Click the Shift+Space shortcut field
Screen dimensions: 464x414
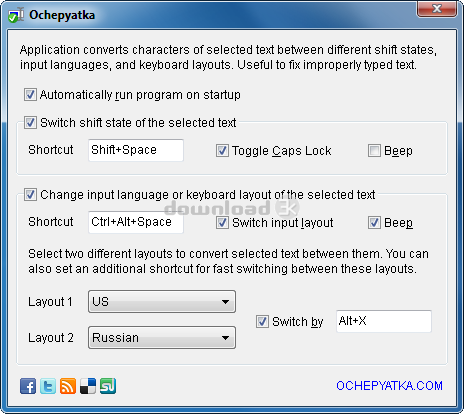tap(136, 150)
